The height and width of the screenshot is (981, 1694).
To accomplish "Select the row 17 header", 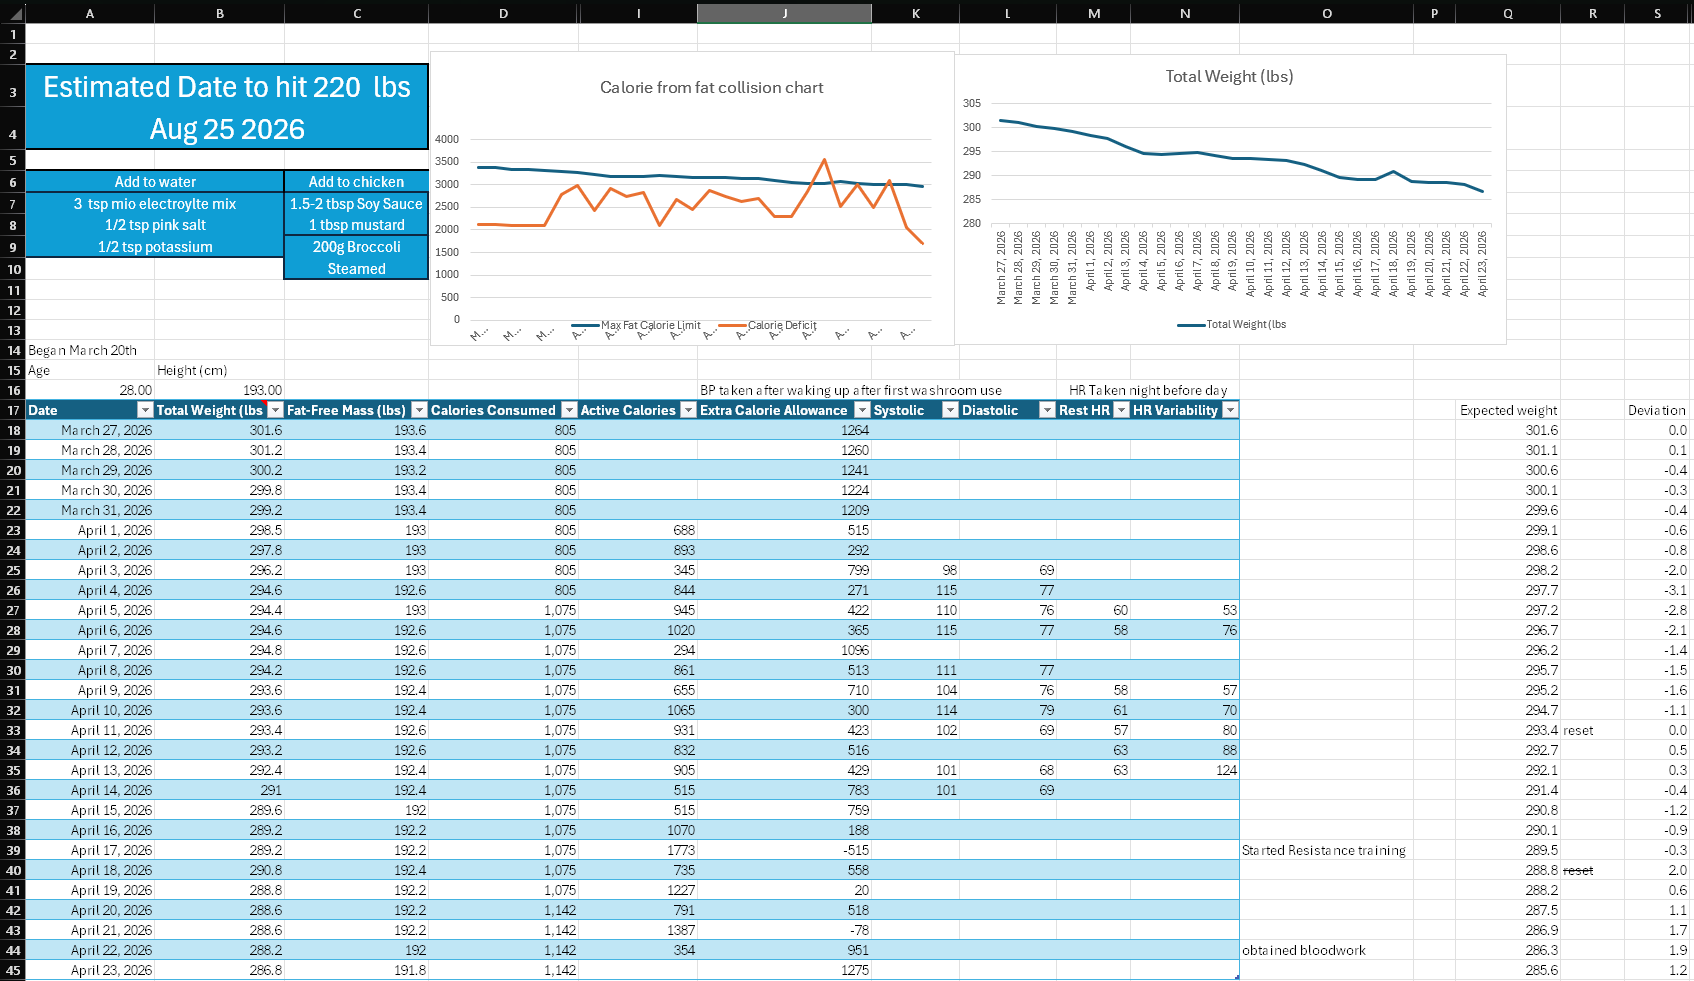I will coord(13,410).
